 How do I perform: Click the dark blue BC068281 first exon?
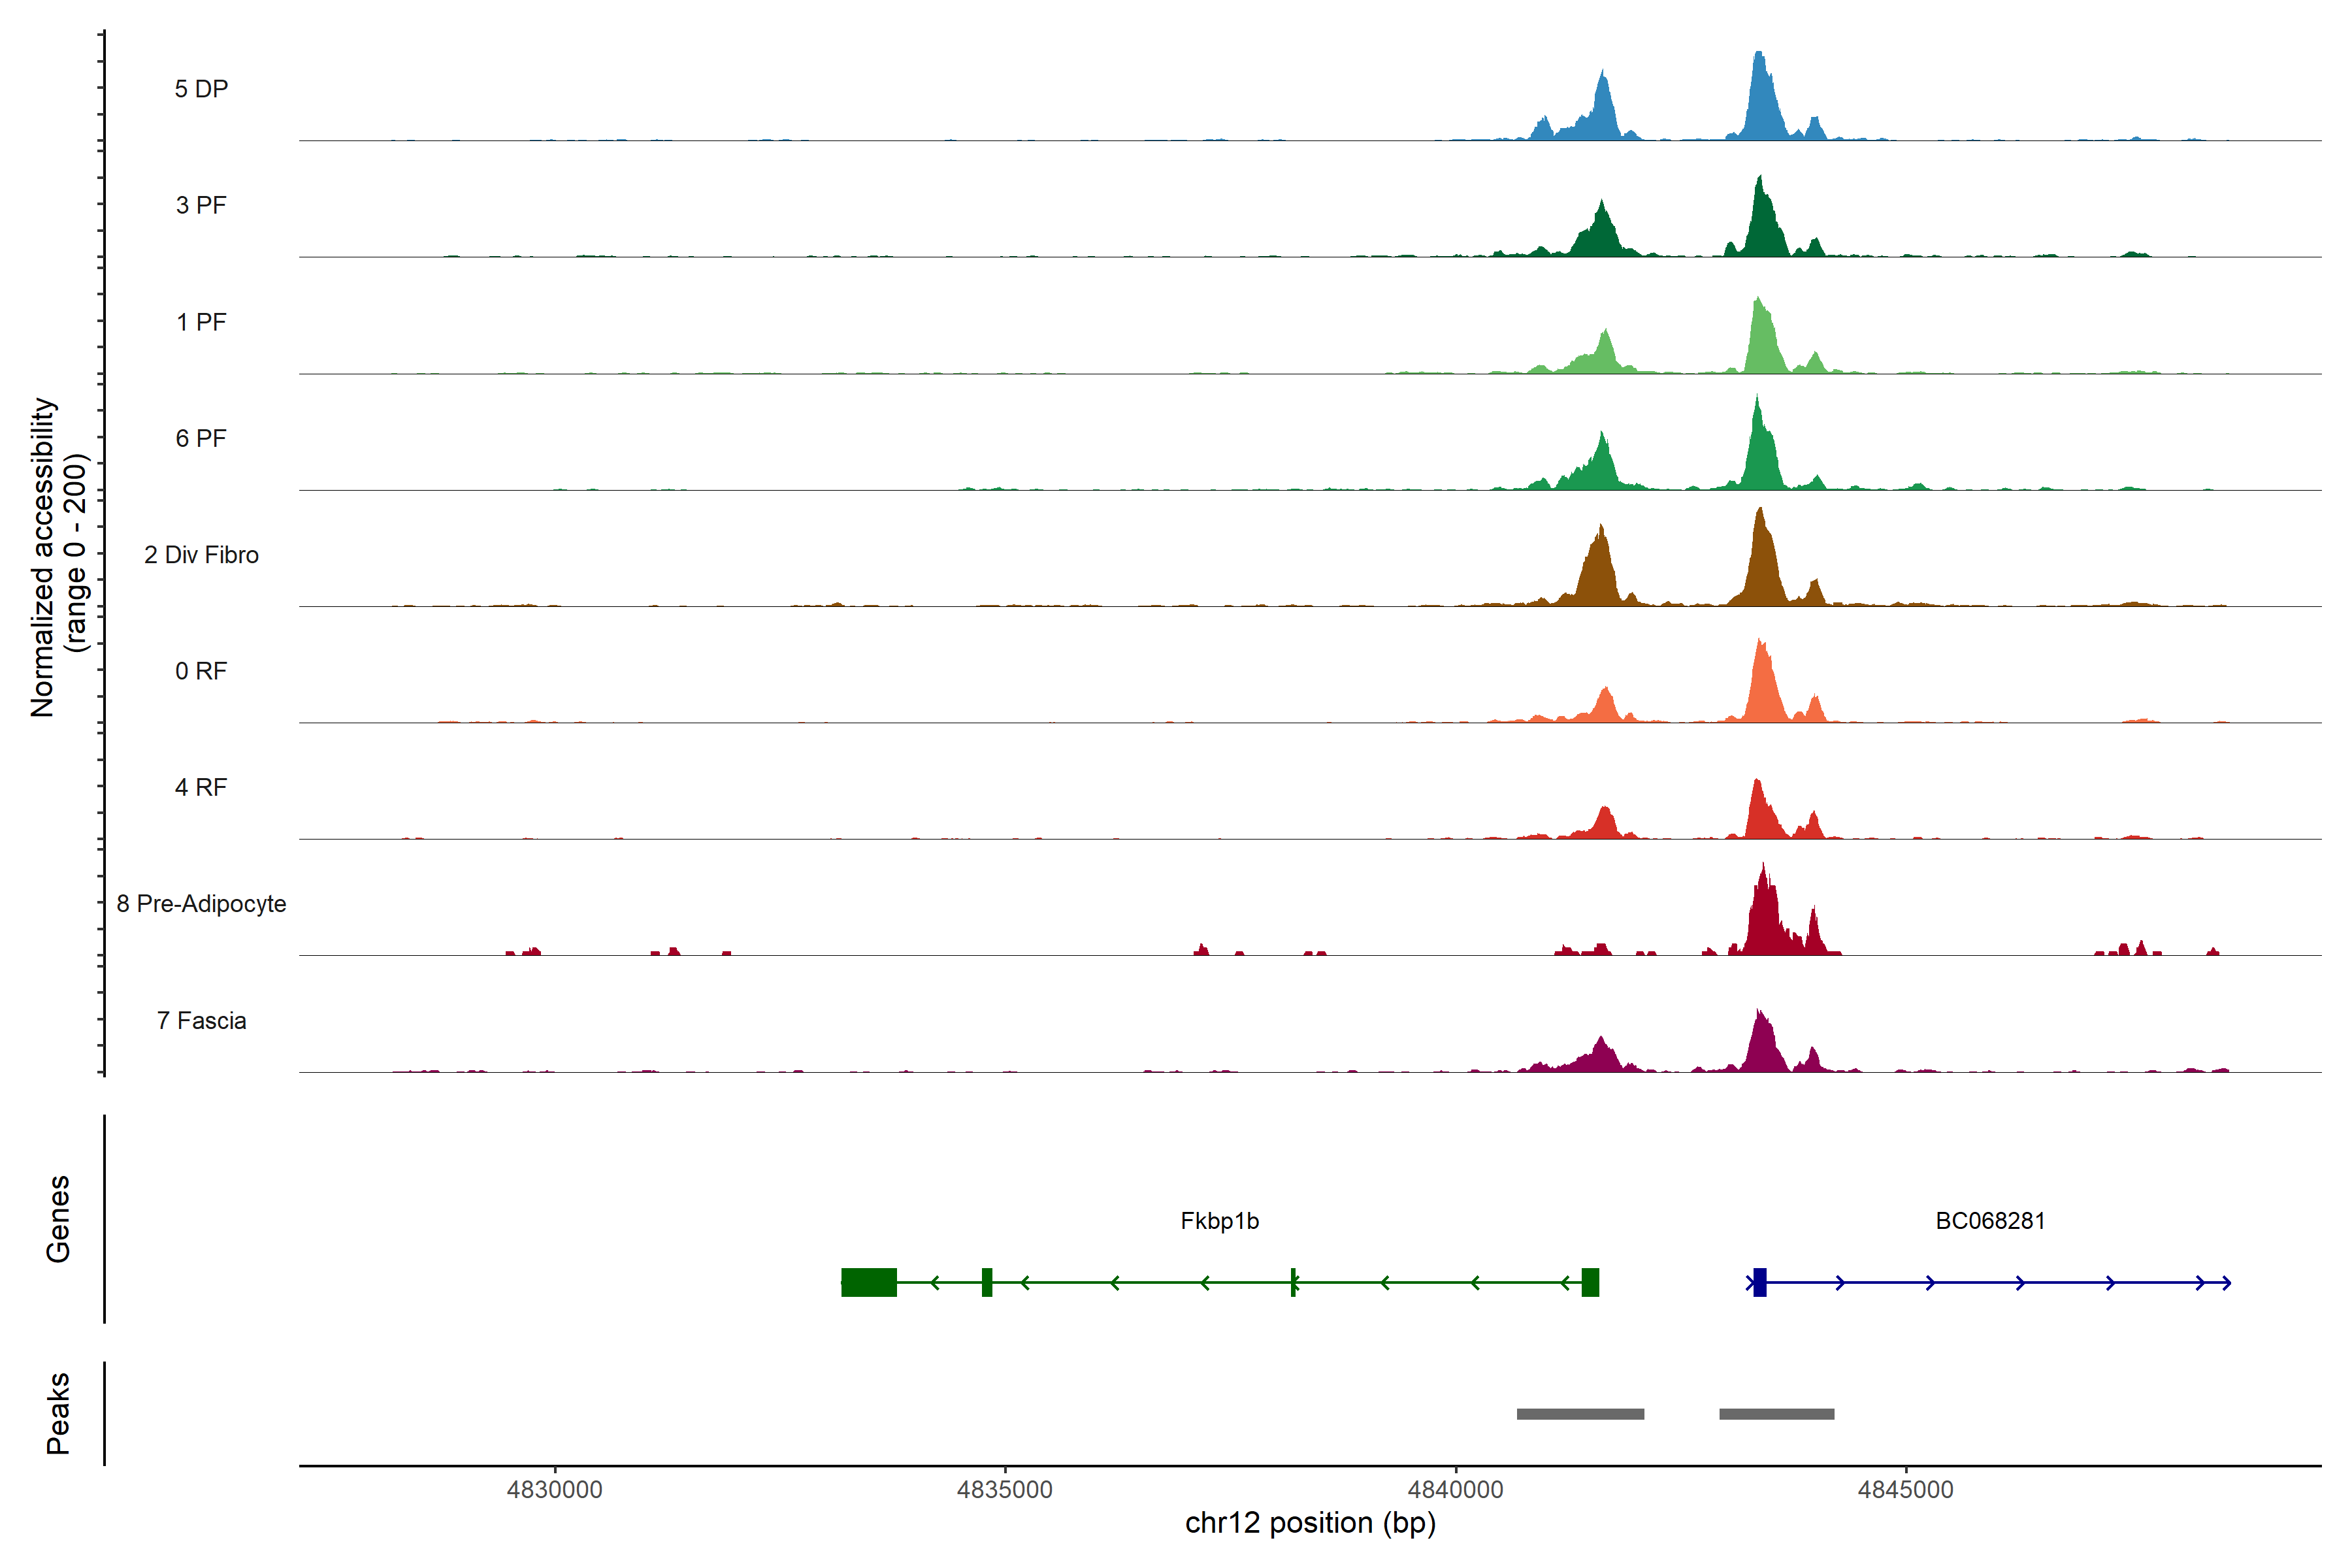pyautogui.click(x=1760, y=1282)
